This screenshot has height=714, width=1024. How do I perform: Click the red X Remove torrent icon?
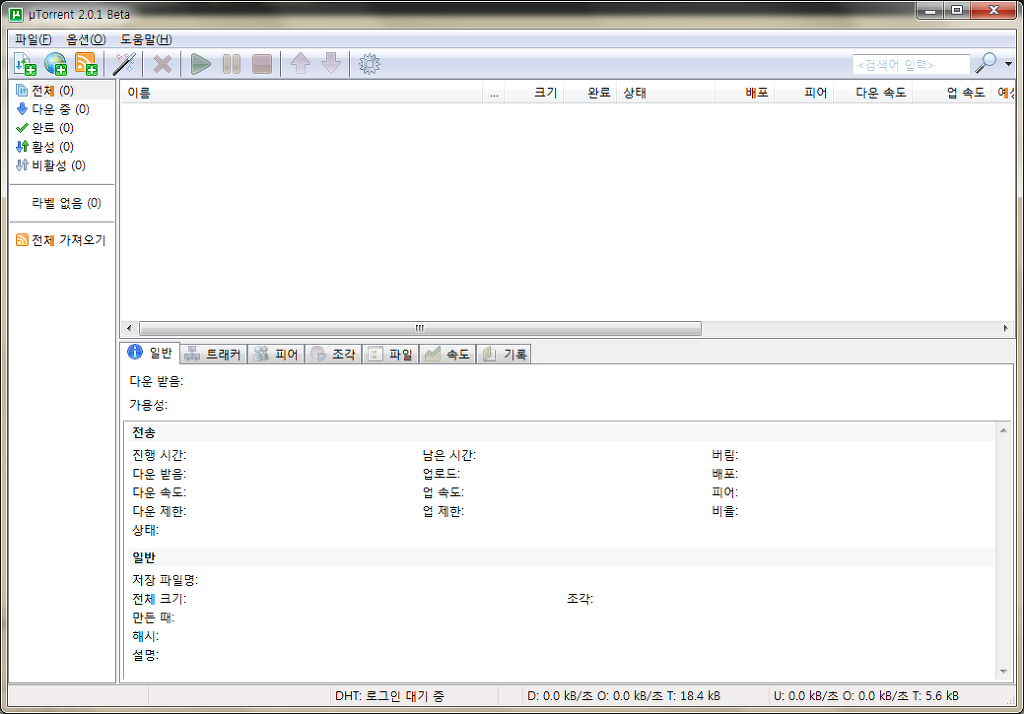(x=162, y=64)
